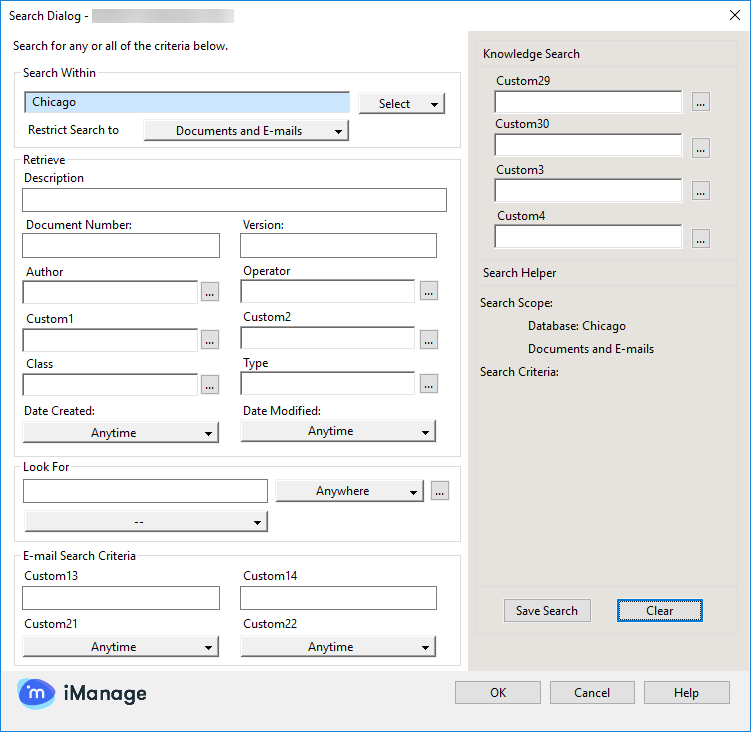This screenshot has width=751, height=732.
Task: Click the ellipsis button beside Custom1
Action: 209,340
